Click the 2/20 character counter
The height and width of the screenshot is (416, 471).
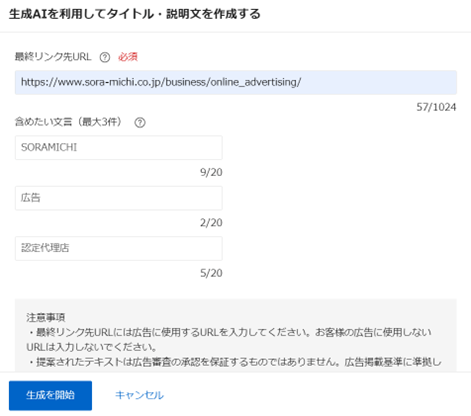211,223
